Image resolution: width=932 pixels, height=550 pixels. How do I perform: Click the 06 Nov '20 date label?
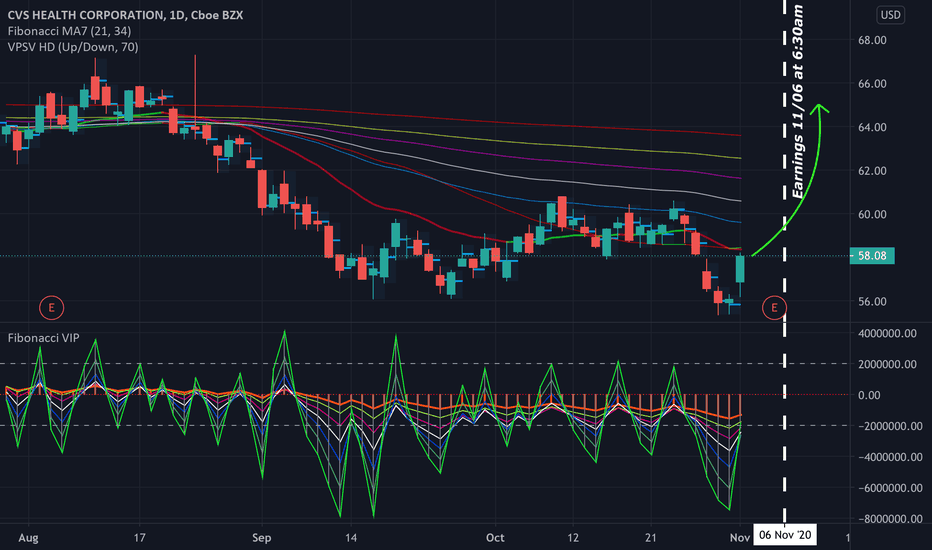(785, 535)
